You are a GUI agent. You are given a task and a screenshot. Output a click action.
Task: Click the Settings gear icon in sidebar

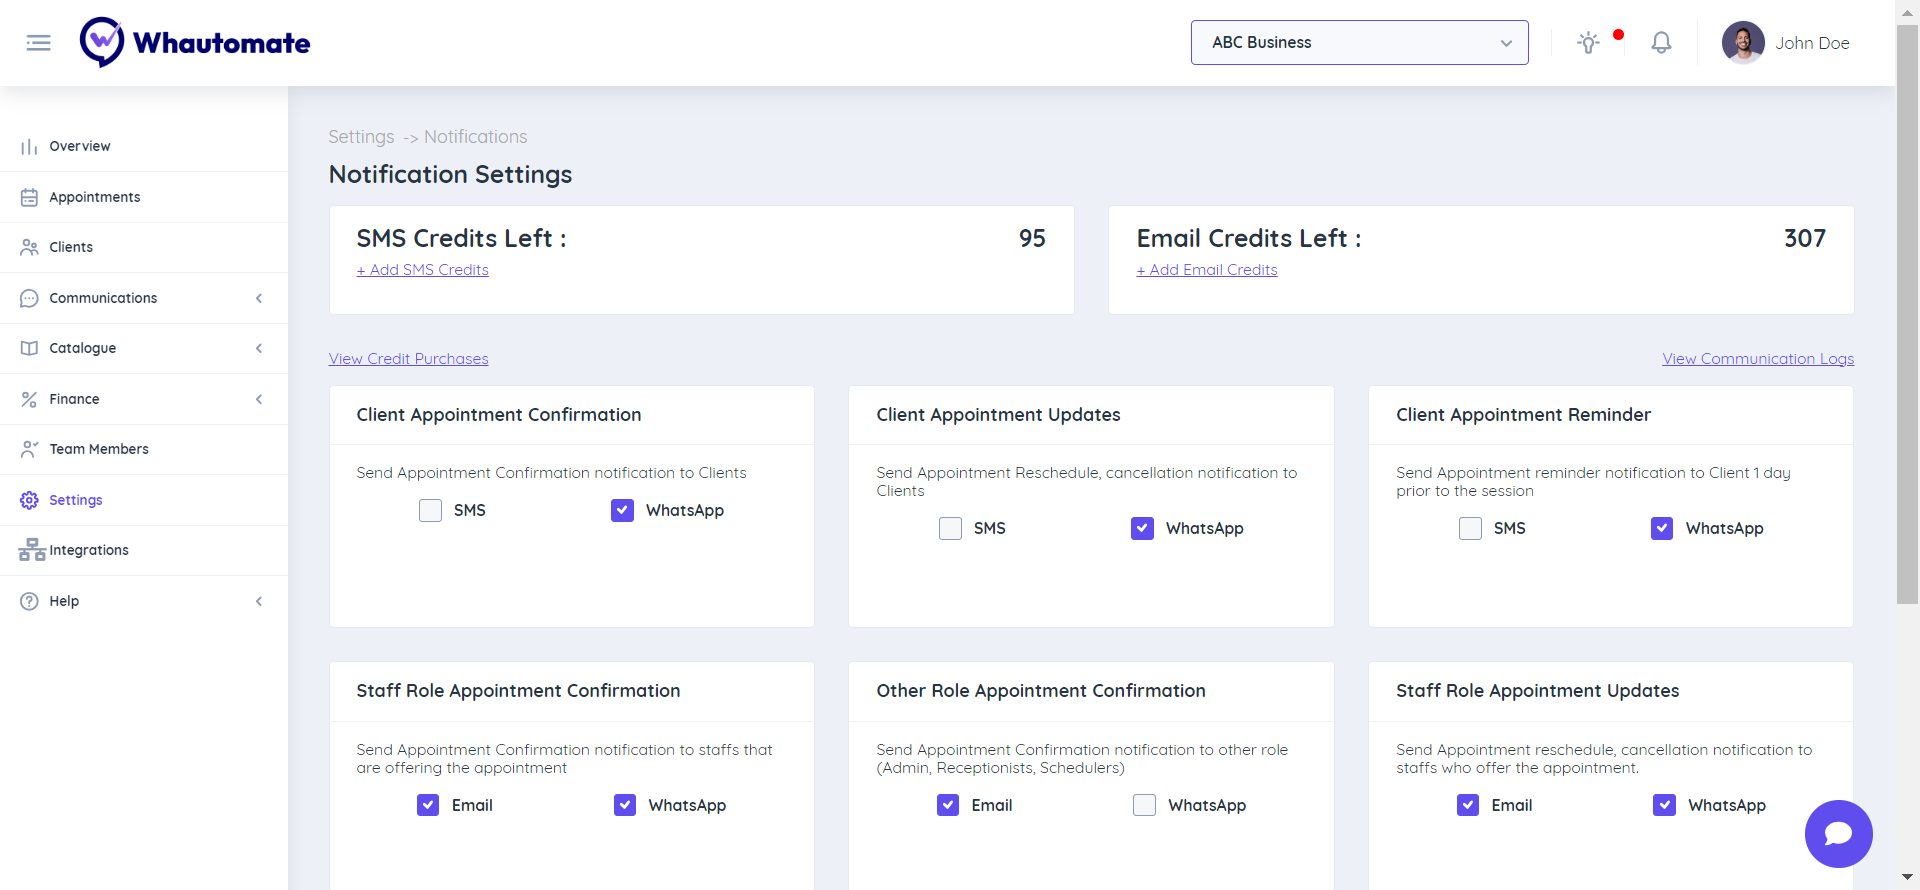click(30, 500)
